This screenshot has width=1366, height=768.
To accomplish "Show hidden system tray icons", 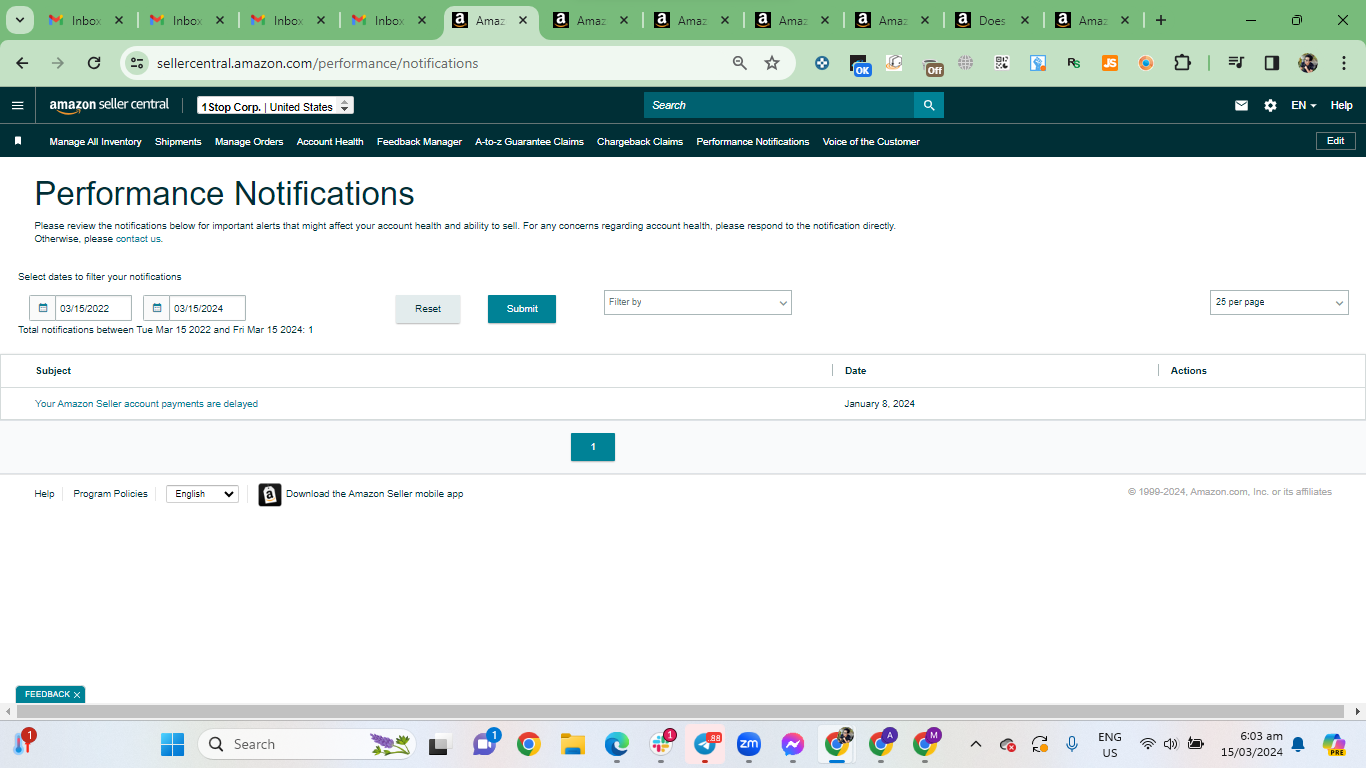I will pos(977,744).
